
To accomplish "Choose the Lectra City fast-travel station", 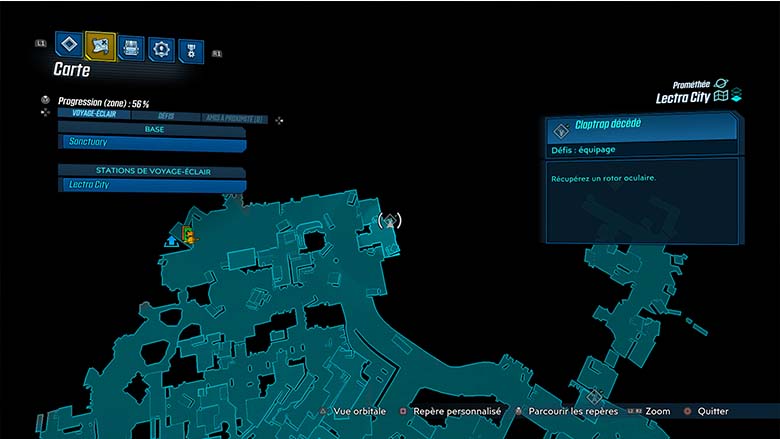I will click(x=152, y=185).
